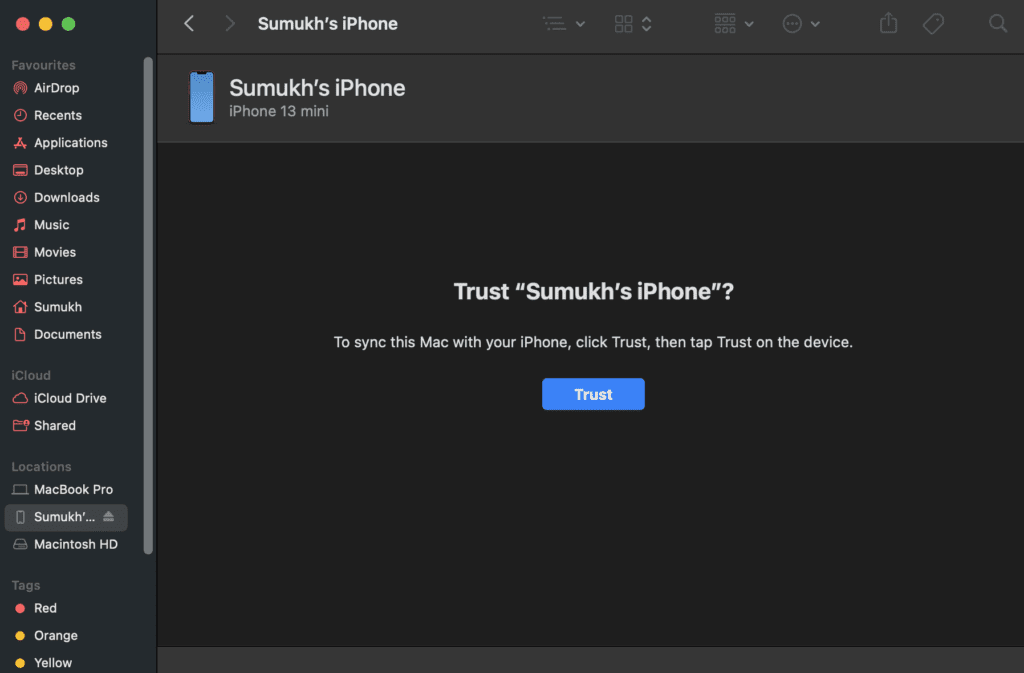Screen dimensions: 1024x673
Task: Eject Sumukh's iPhone from sidebar
Action: tap(108, 516)
